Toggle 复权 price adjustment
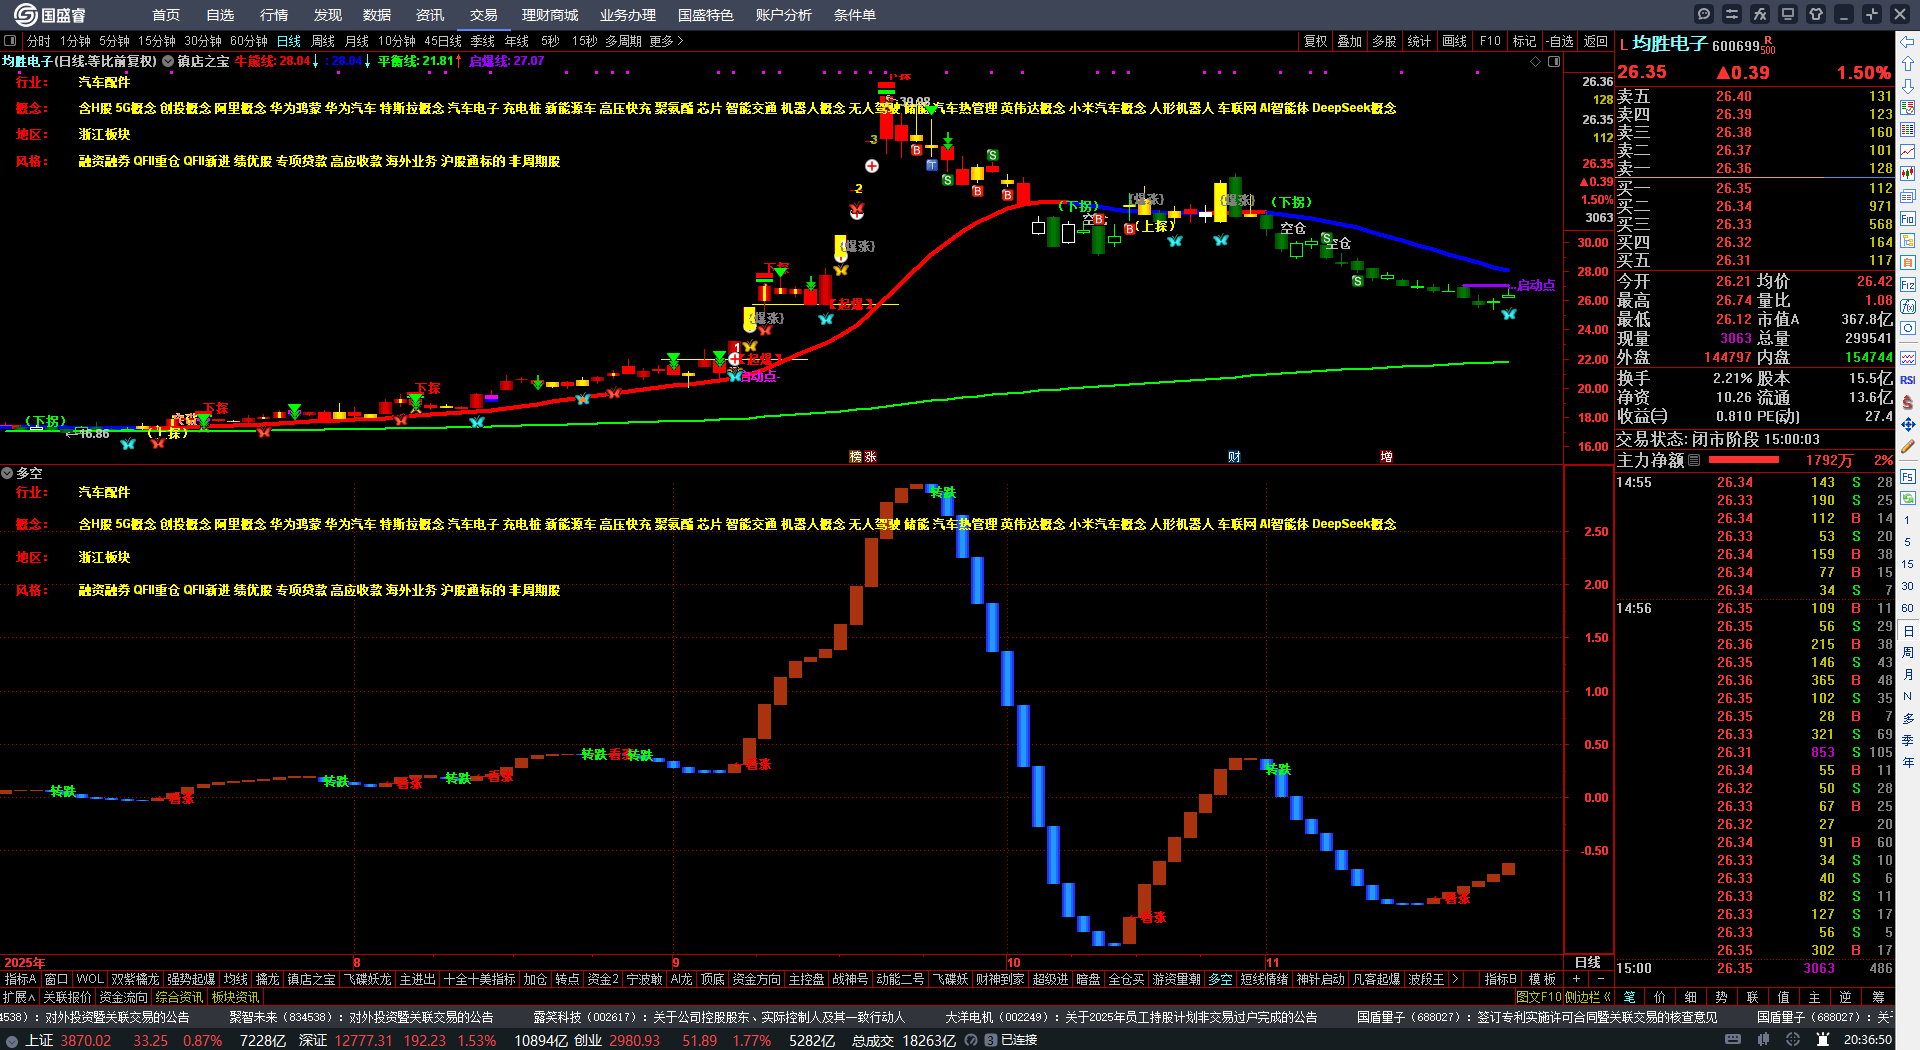The image size is (1920, 1050). click(x=1315, y=41)
